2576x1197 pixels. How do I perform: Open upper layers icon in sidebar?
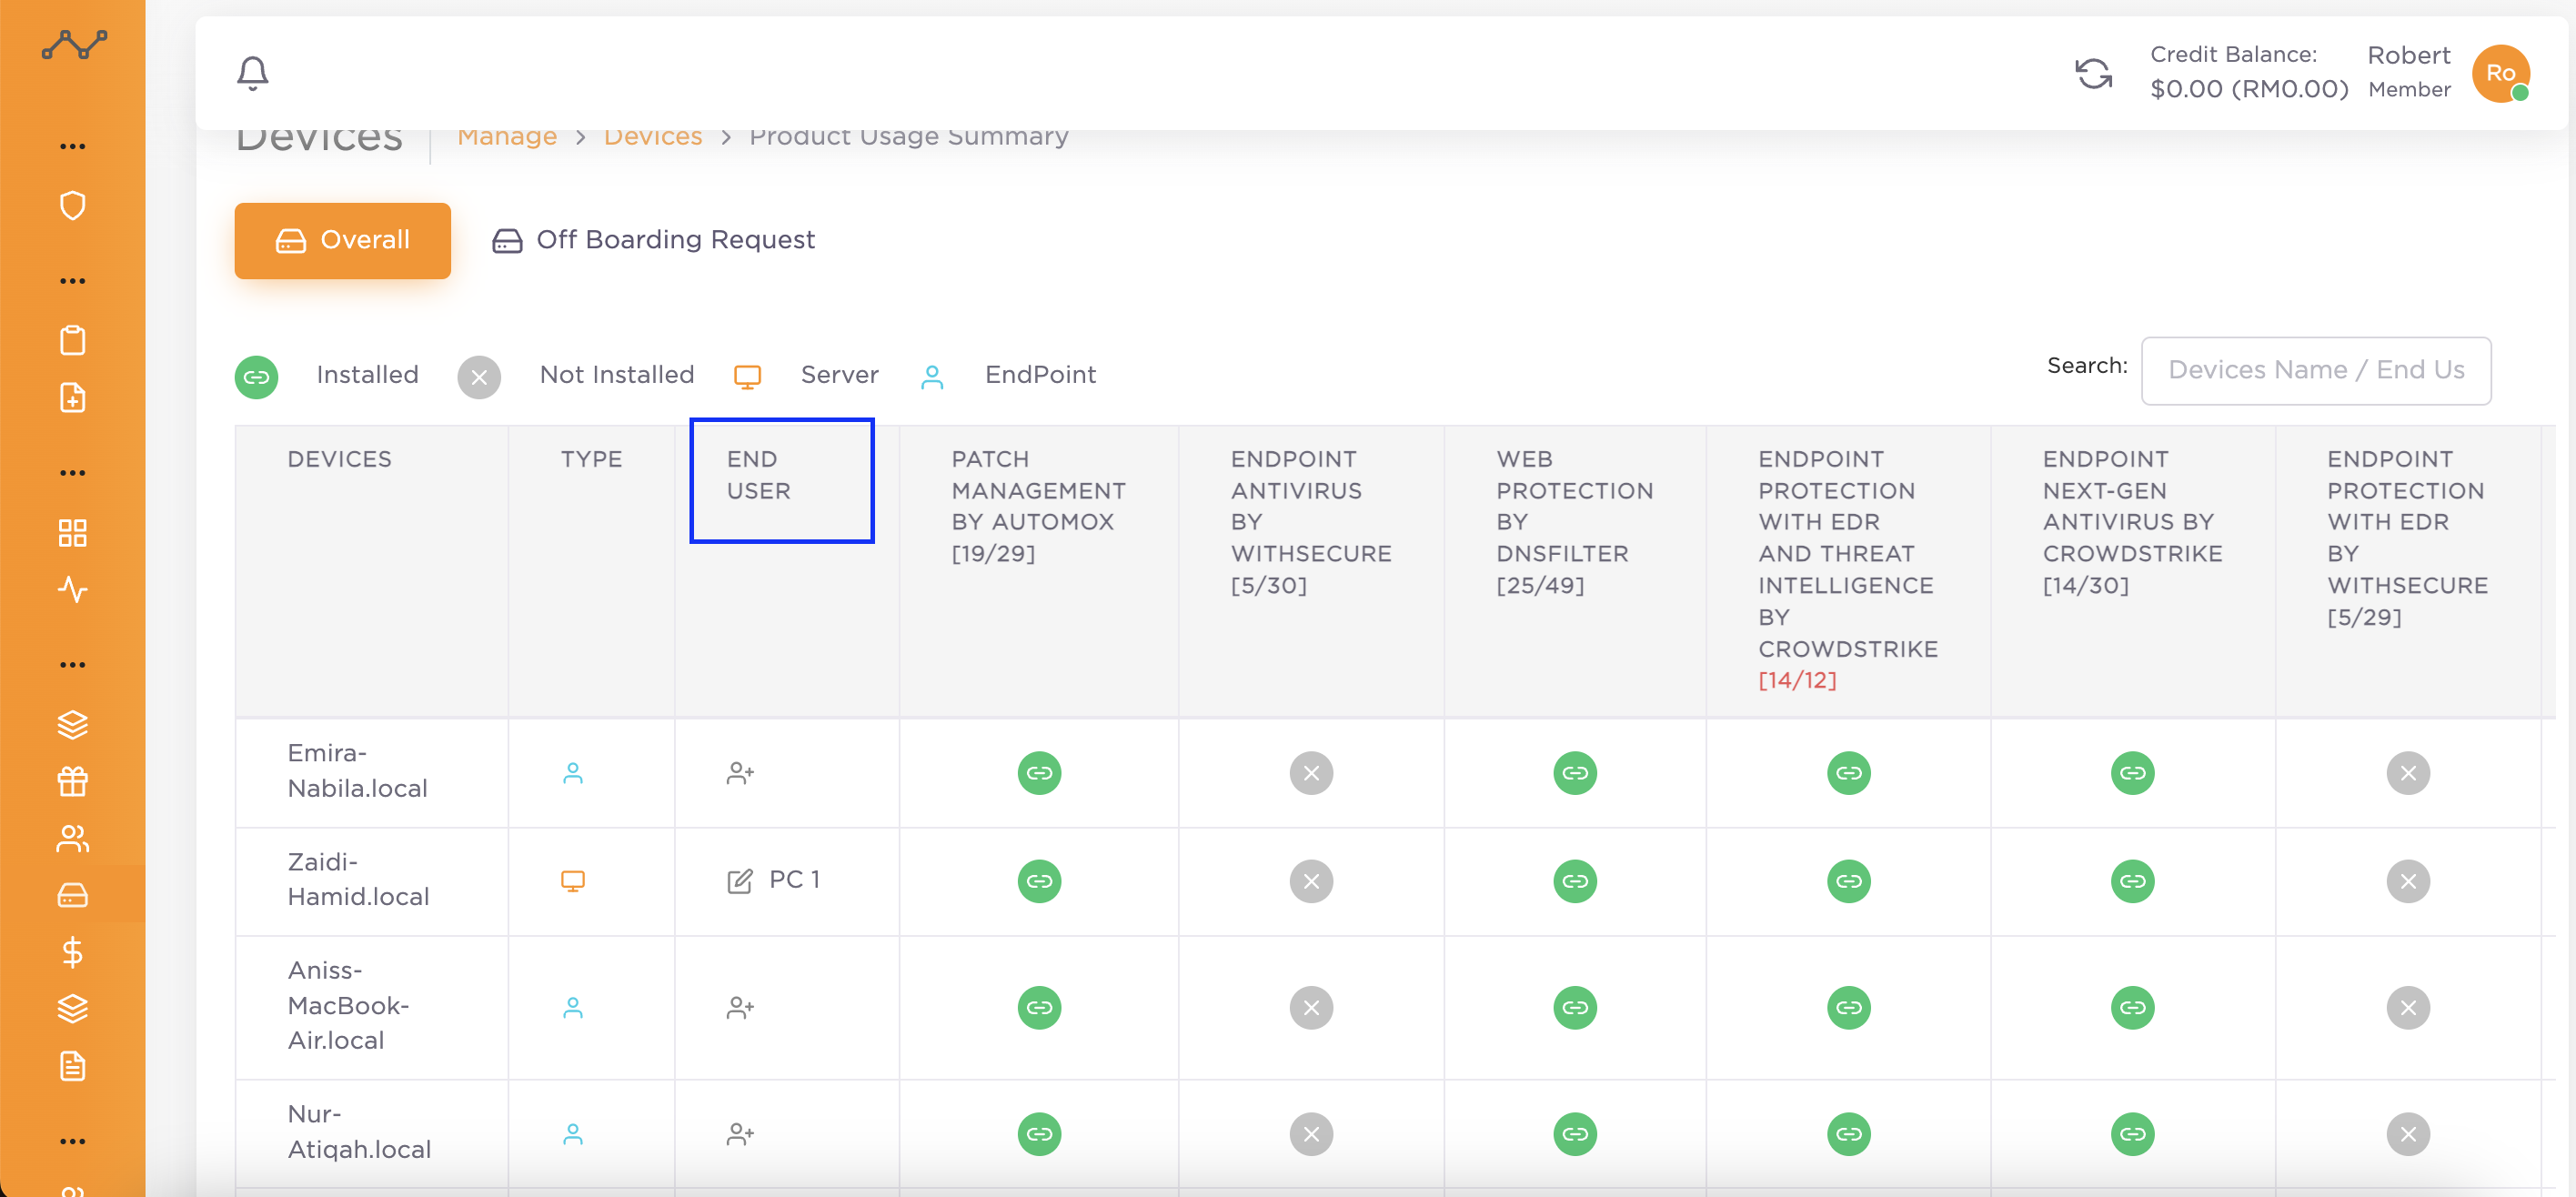72,725
